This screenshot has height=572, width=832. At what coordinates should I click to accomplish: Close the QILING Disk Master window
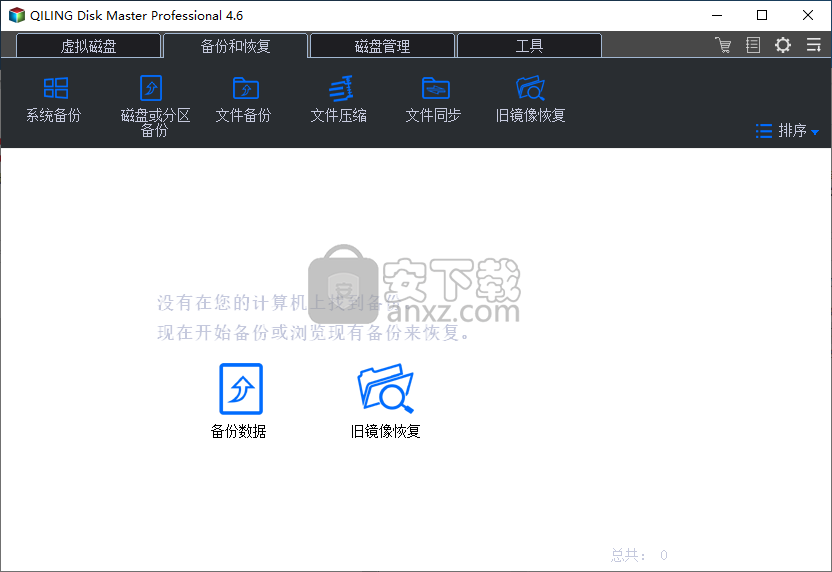[x=808, y=15]
